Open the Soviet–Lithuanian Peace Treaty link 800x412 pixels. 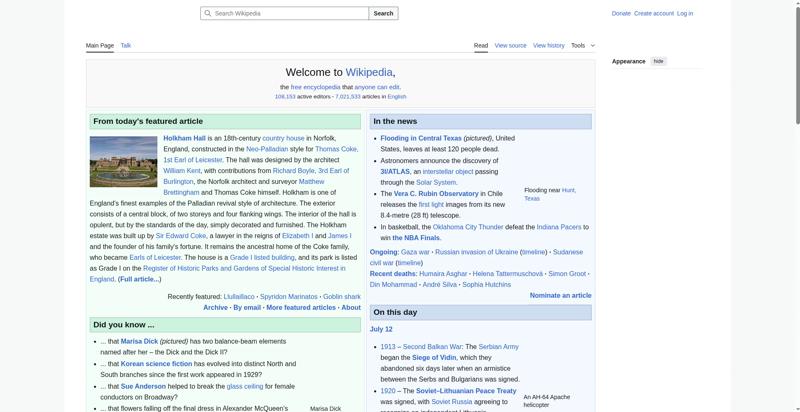(466, 391)
